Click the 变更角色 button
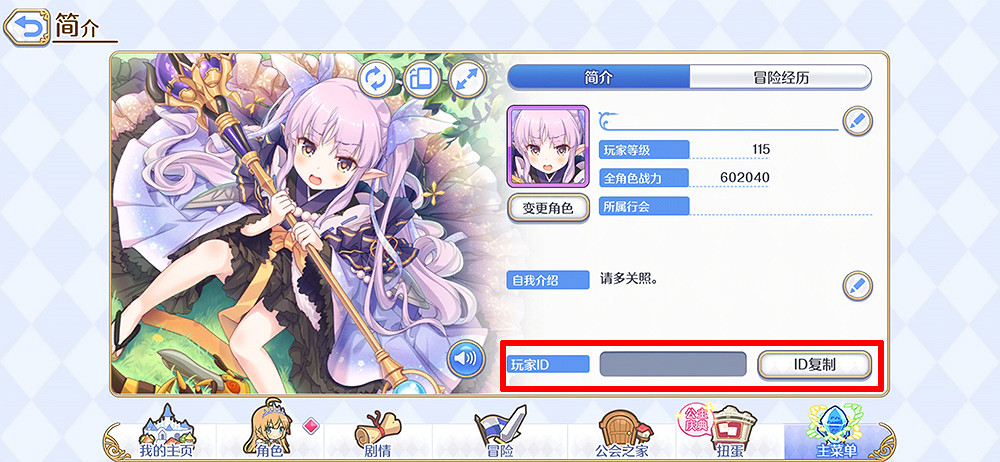The image size is (1000, 462). pyautogui.click(x=548, y=208)
